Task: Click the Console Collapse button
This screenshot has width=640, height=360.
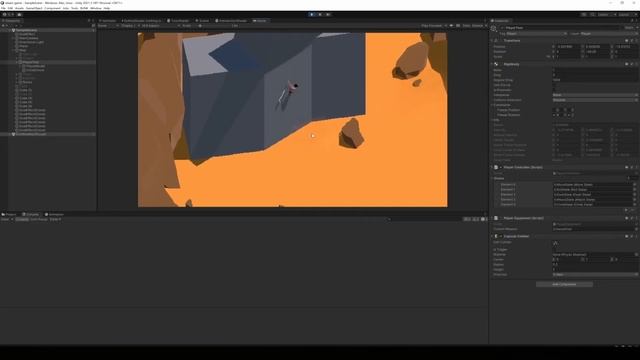Action: pyautogui.click(x=22, y=219)
